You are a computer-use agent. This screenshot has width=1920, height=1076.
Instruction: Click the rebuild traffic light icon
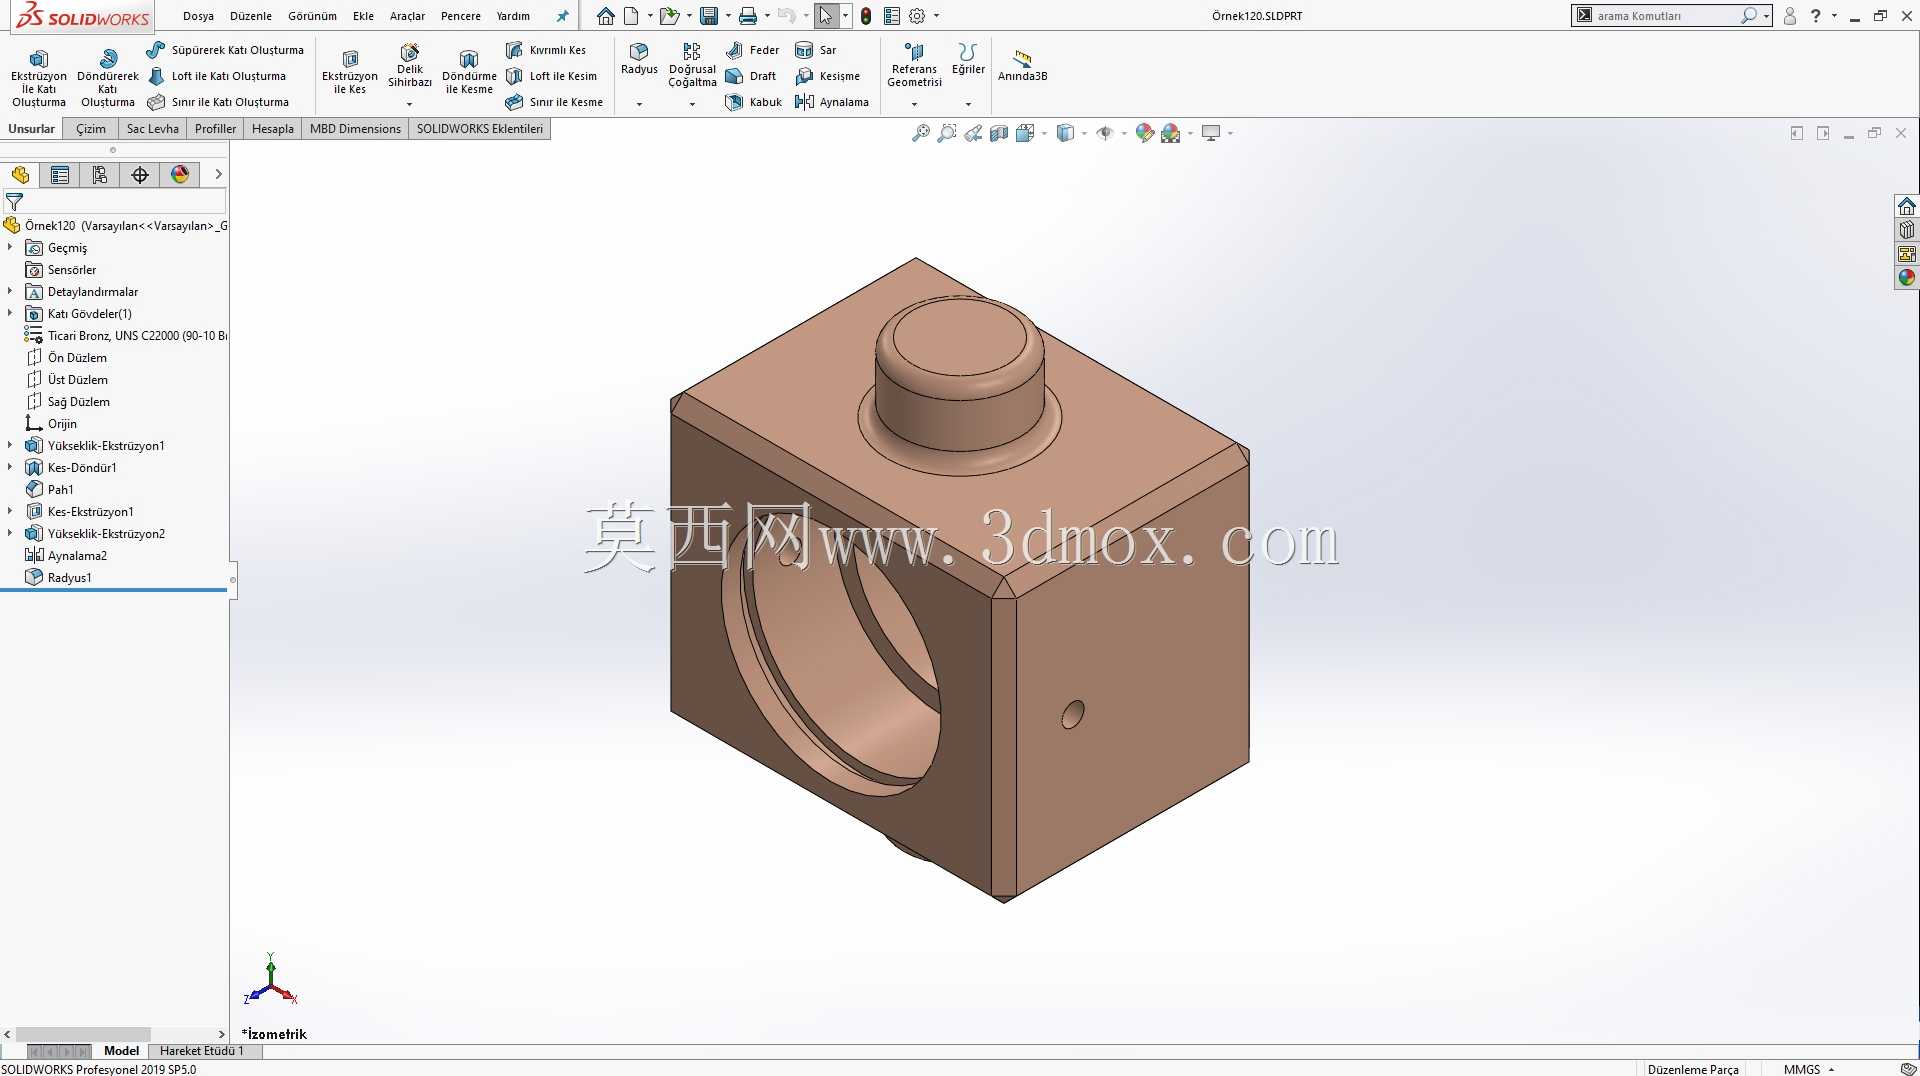[x=866, y=16]
